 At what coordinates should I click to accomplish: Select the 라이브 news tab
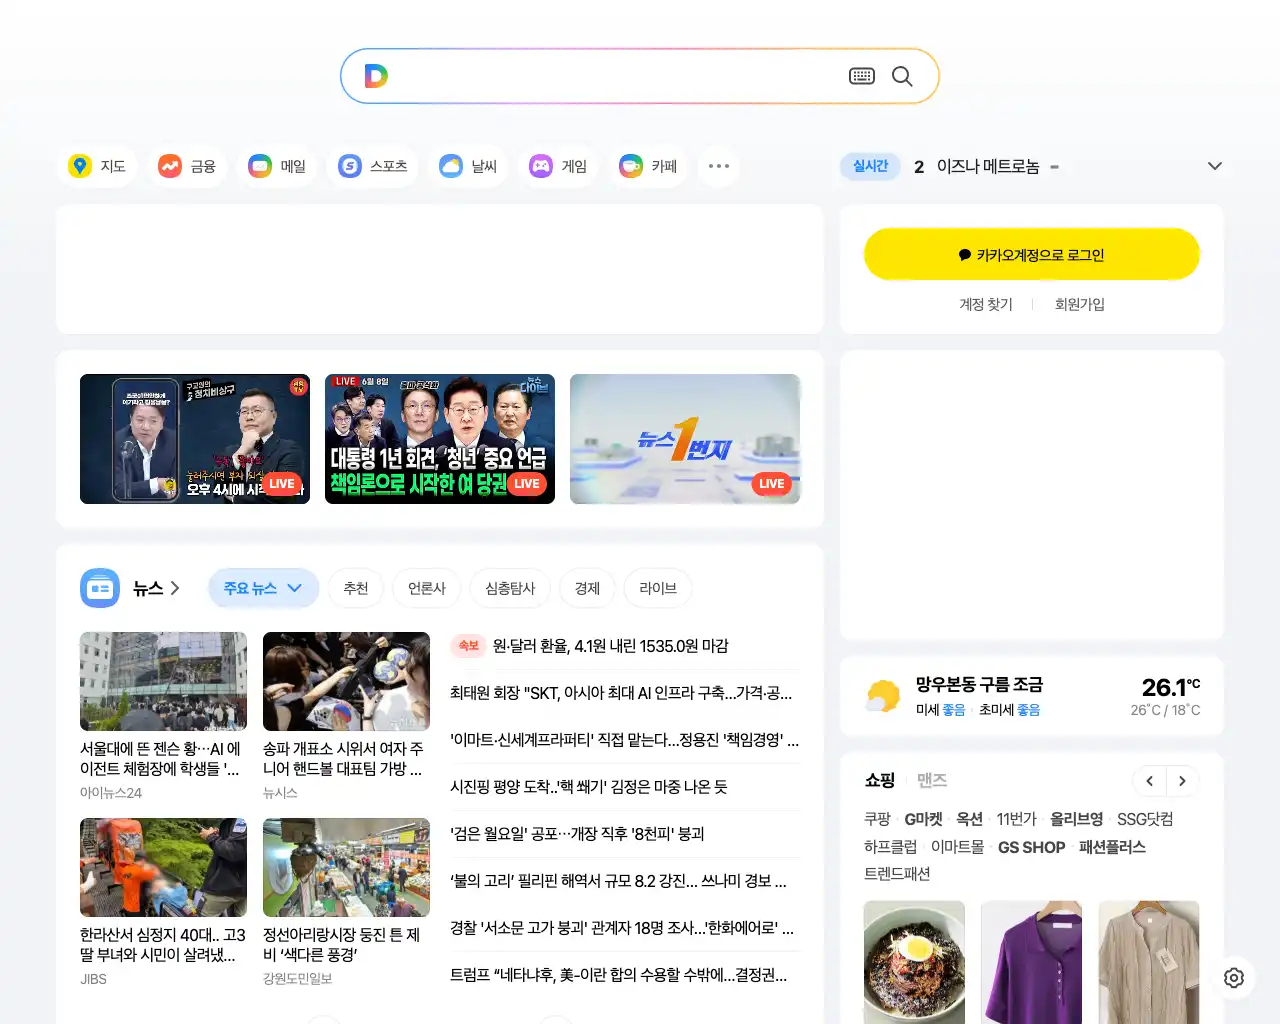pos(658,588)
